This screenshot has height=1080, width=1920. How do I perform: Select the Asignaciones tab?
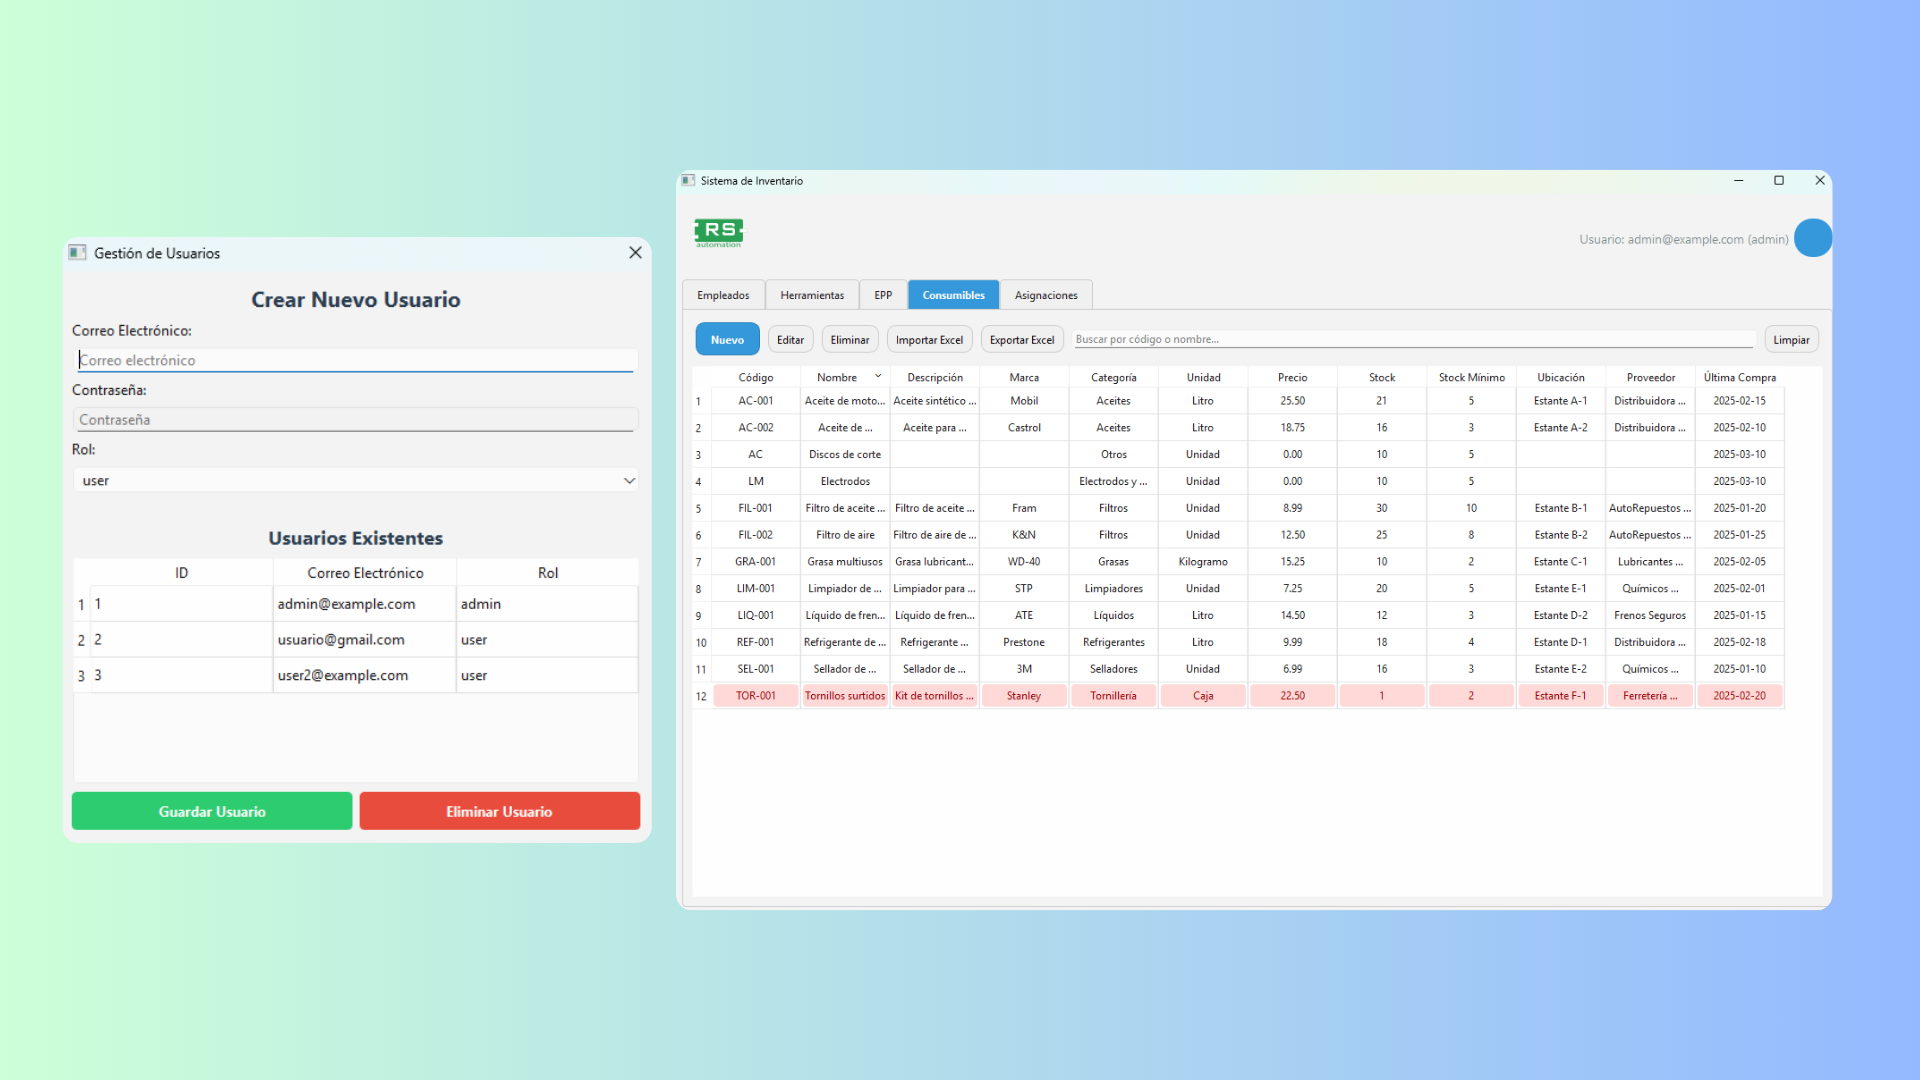click(x=1046, y=295)
